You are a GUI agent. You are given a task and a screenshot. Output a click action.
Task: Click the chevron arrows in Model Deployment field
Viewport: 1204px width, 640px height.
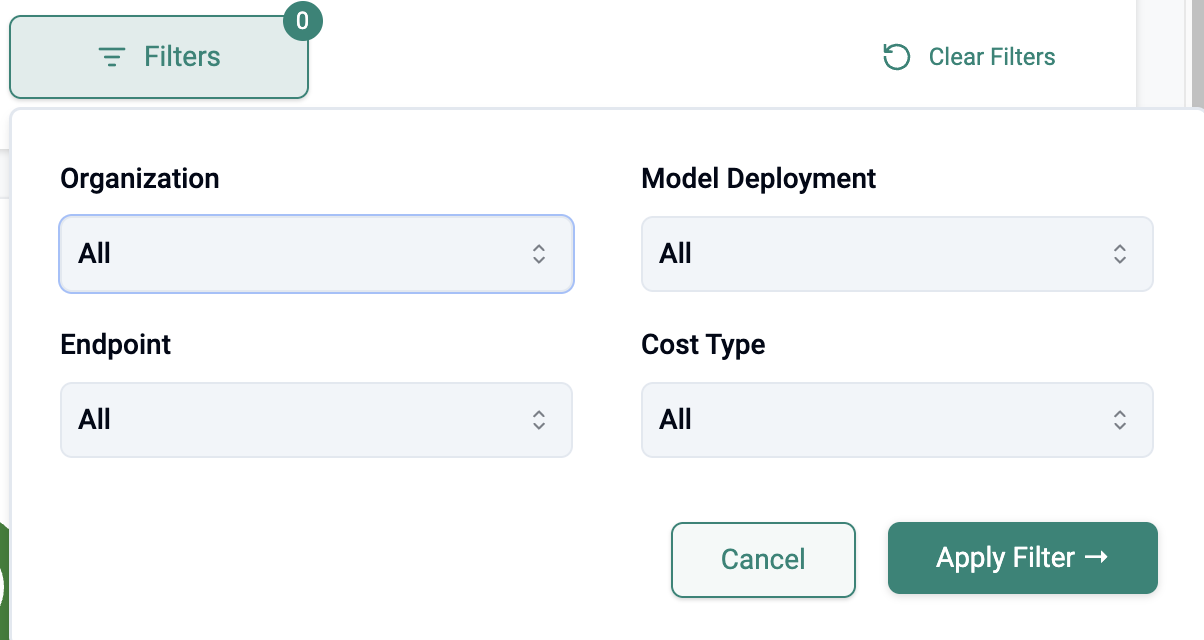click(x=1120, y=254)
